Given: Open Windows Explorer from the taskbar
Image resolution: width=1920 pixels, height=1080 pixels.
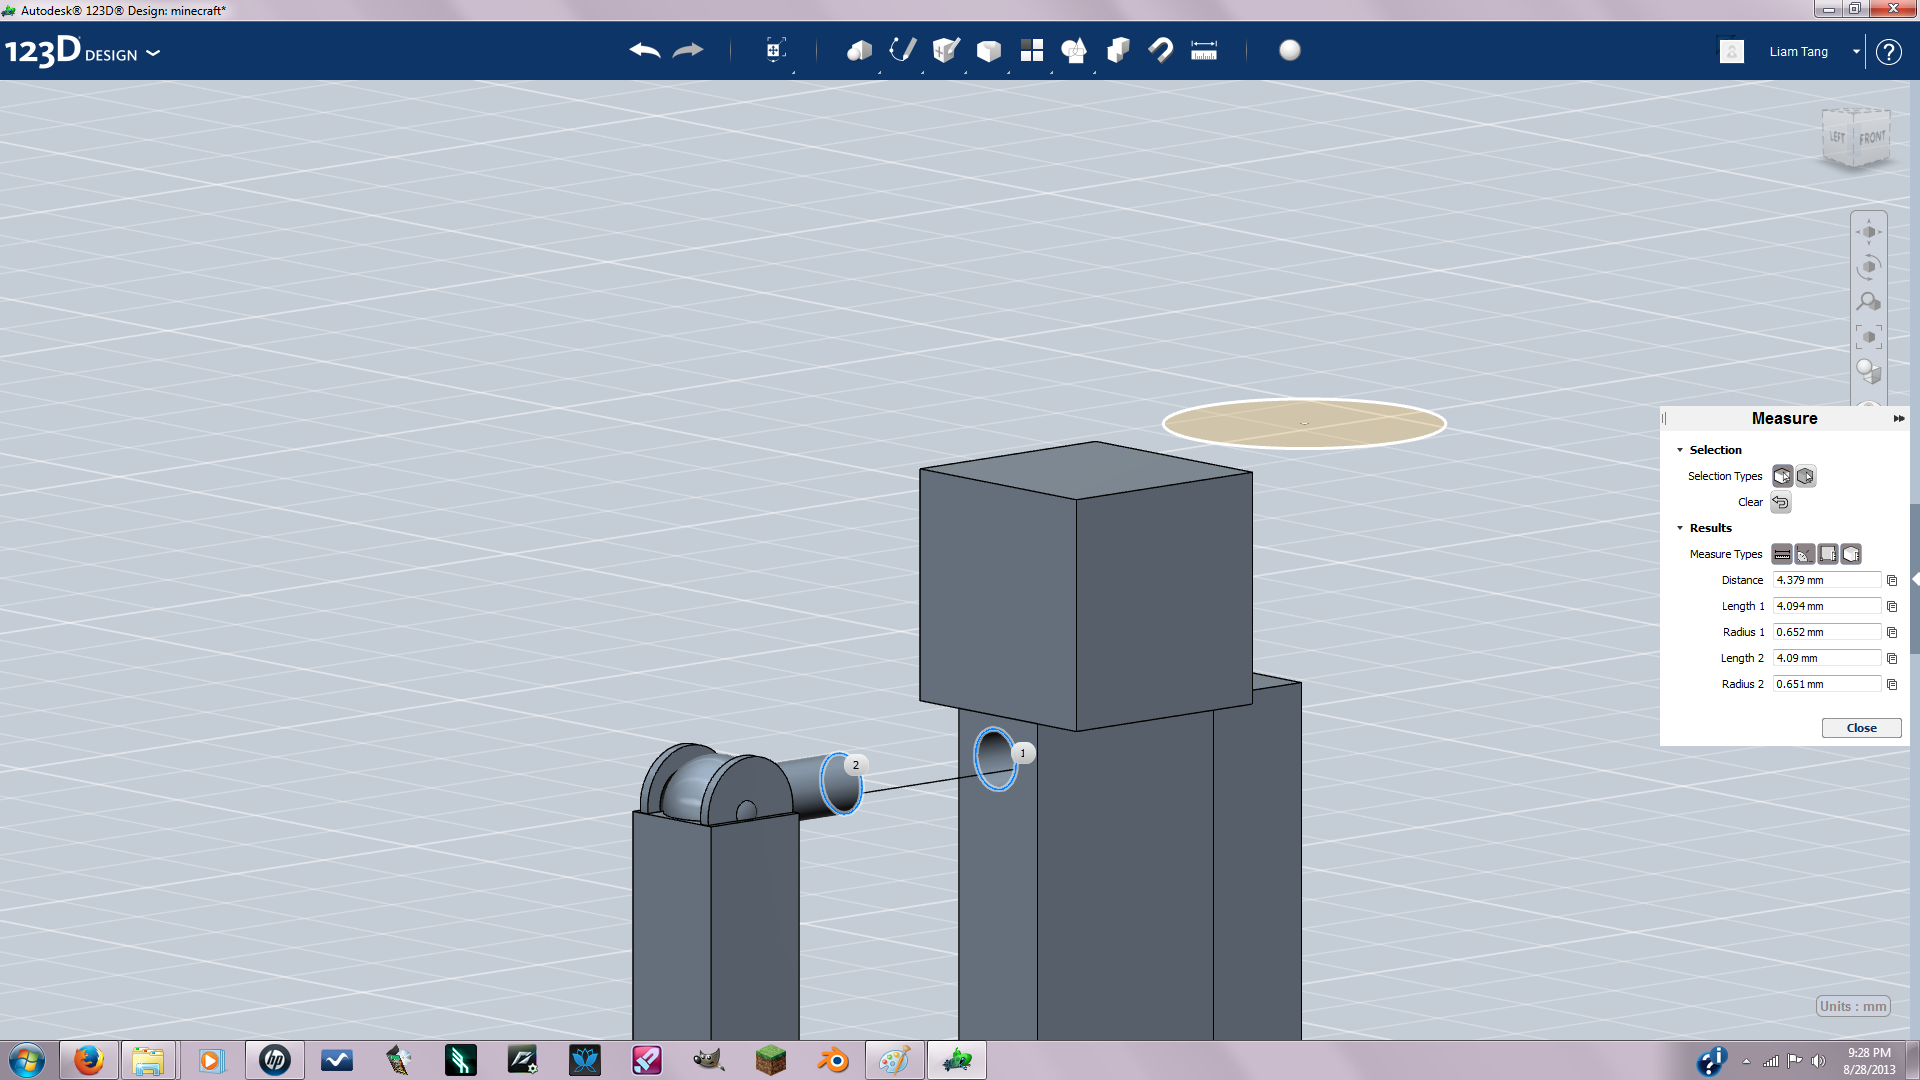Looking at the screenshot, I should (148, 1060).
